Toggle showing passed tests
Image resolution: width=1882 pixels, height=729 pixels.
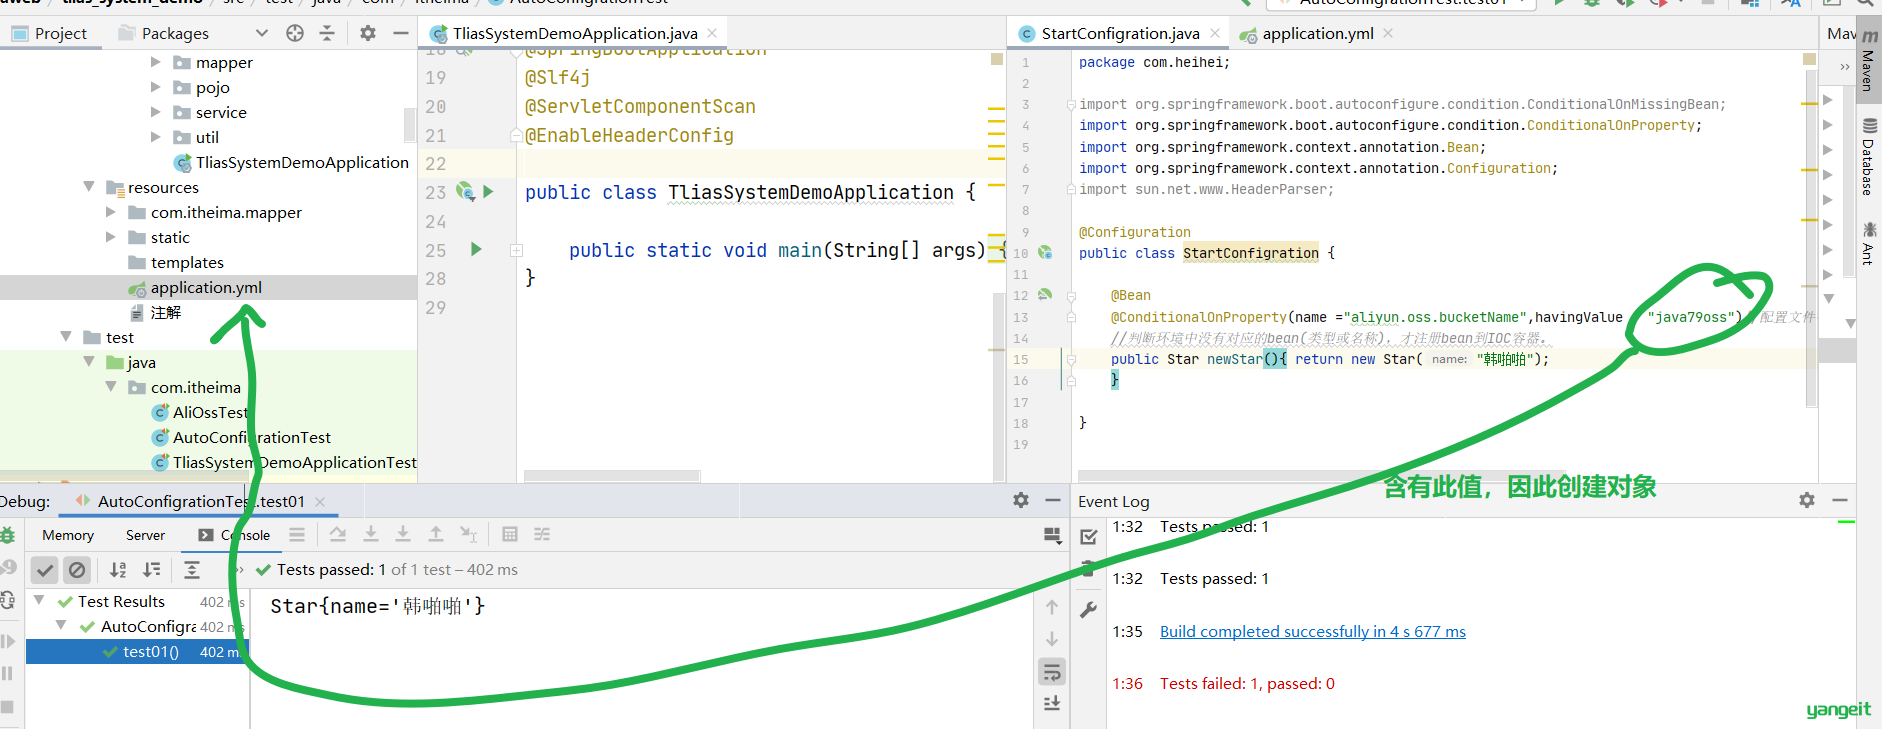point(45,570)
